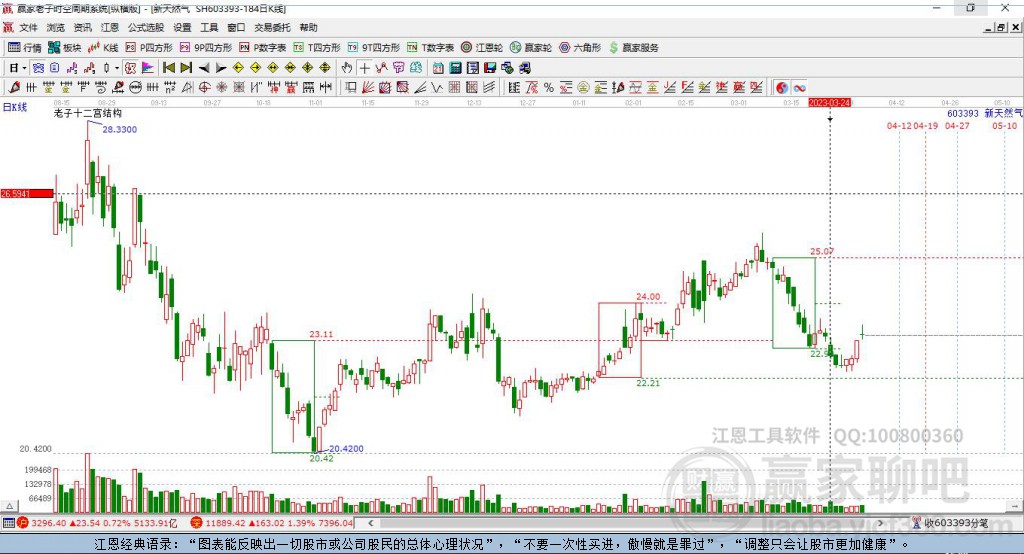Select the angle protractor drawing tool

coord(187,88)
